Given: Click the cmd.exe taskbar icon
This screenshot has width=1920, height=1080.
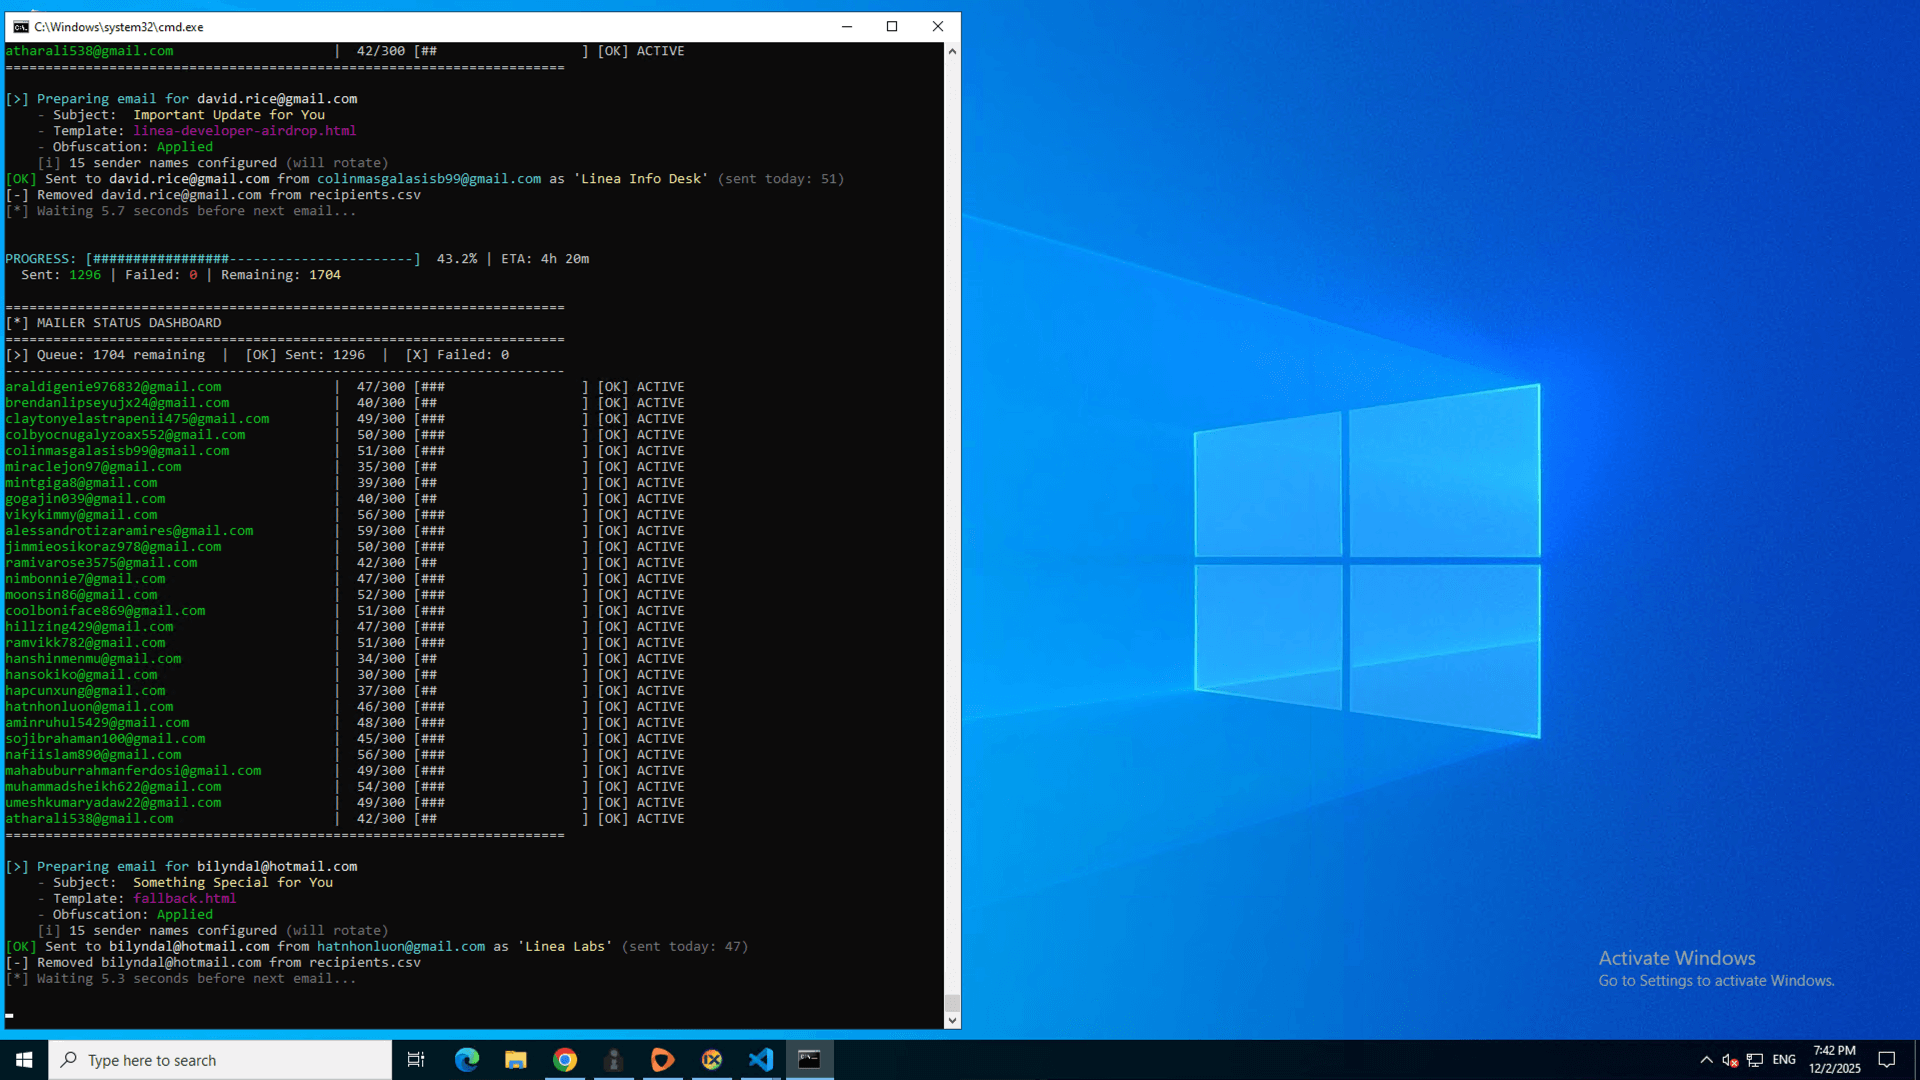Looking at the screenshot, I should pyautogui.click(x=809, y=1060).
